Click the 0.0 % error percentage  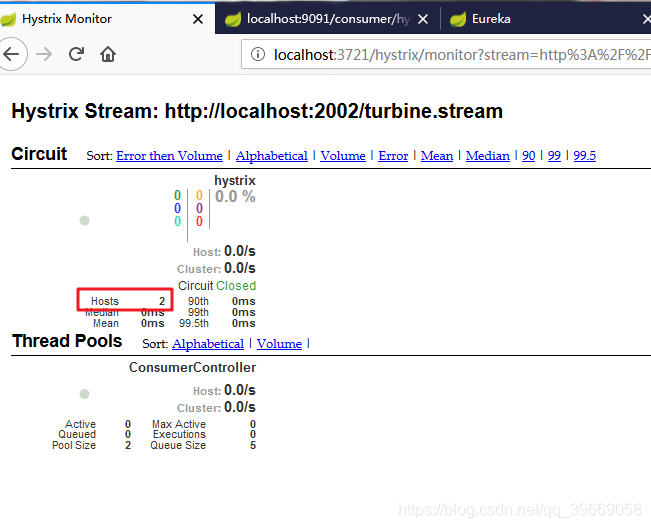(x=235, y=196)
